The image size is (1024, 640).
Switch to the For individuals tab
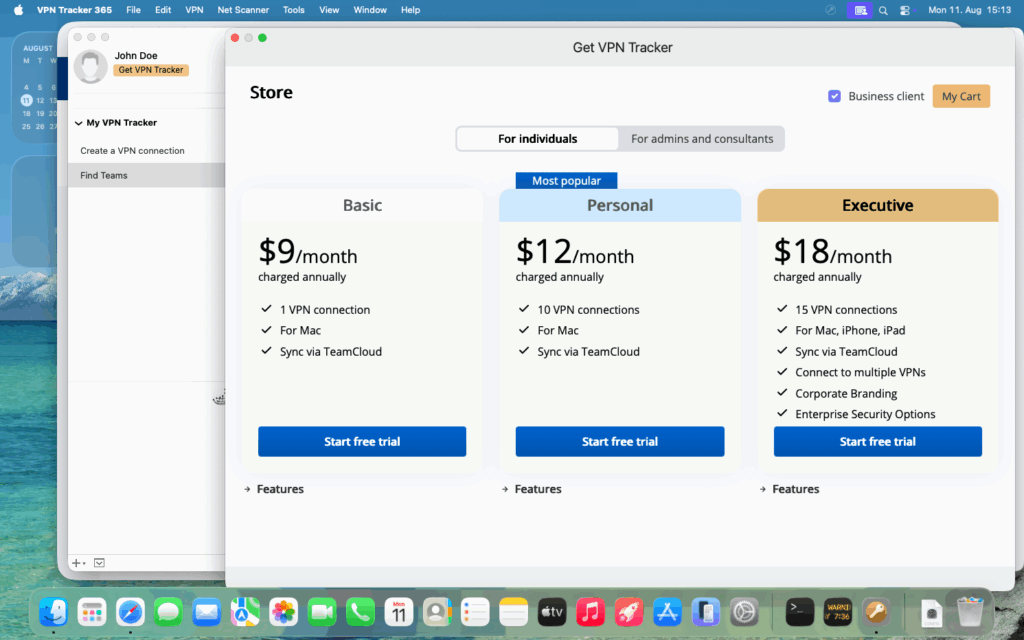(537, 138)
